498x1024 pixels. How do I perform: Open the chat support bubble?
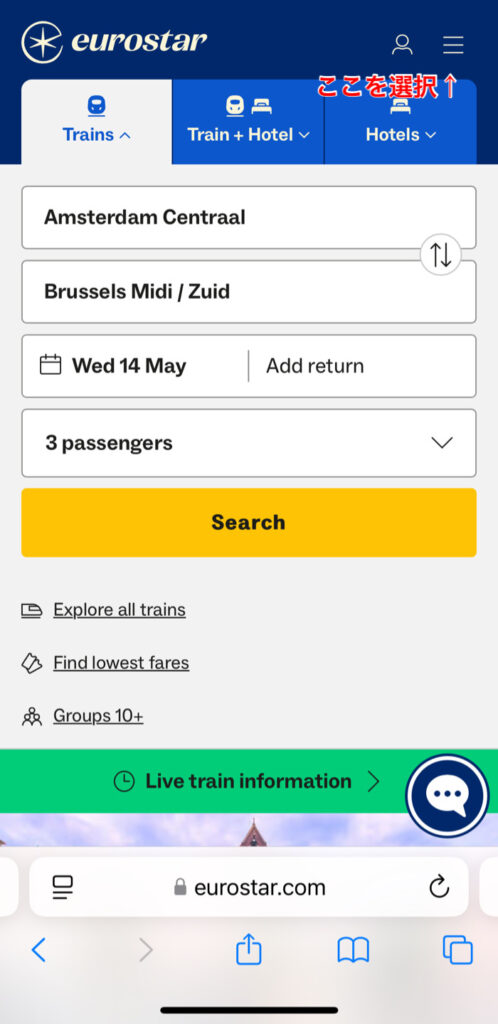(447, 795)
